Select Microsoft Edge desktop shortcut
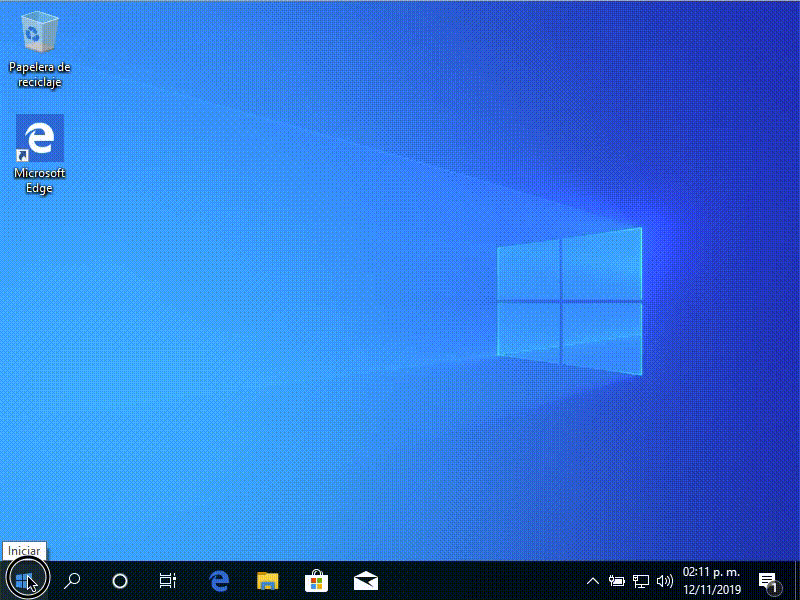 tap(40, 155)
